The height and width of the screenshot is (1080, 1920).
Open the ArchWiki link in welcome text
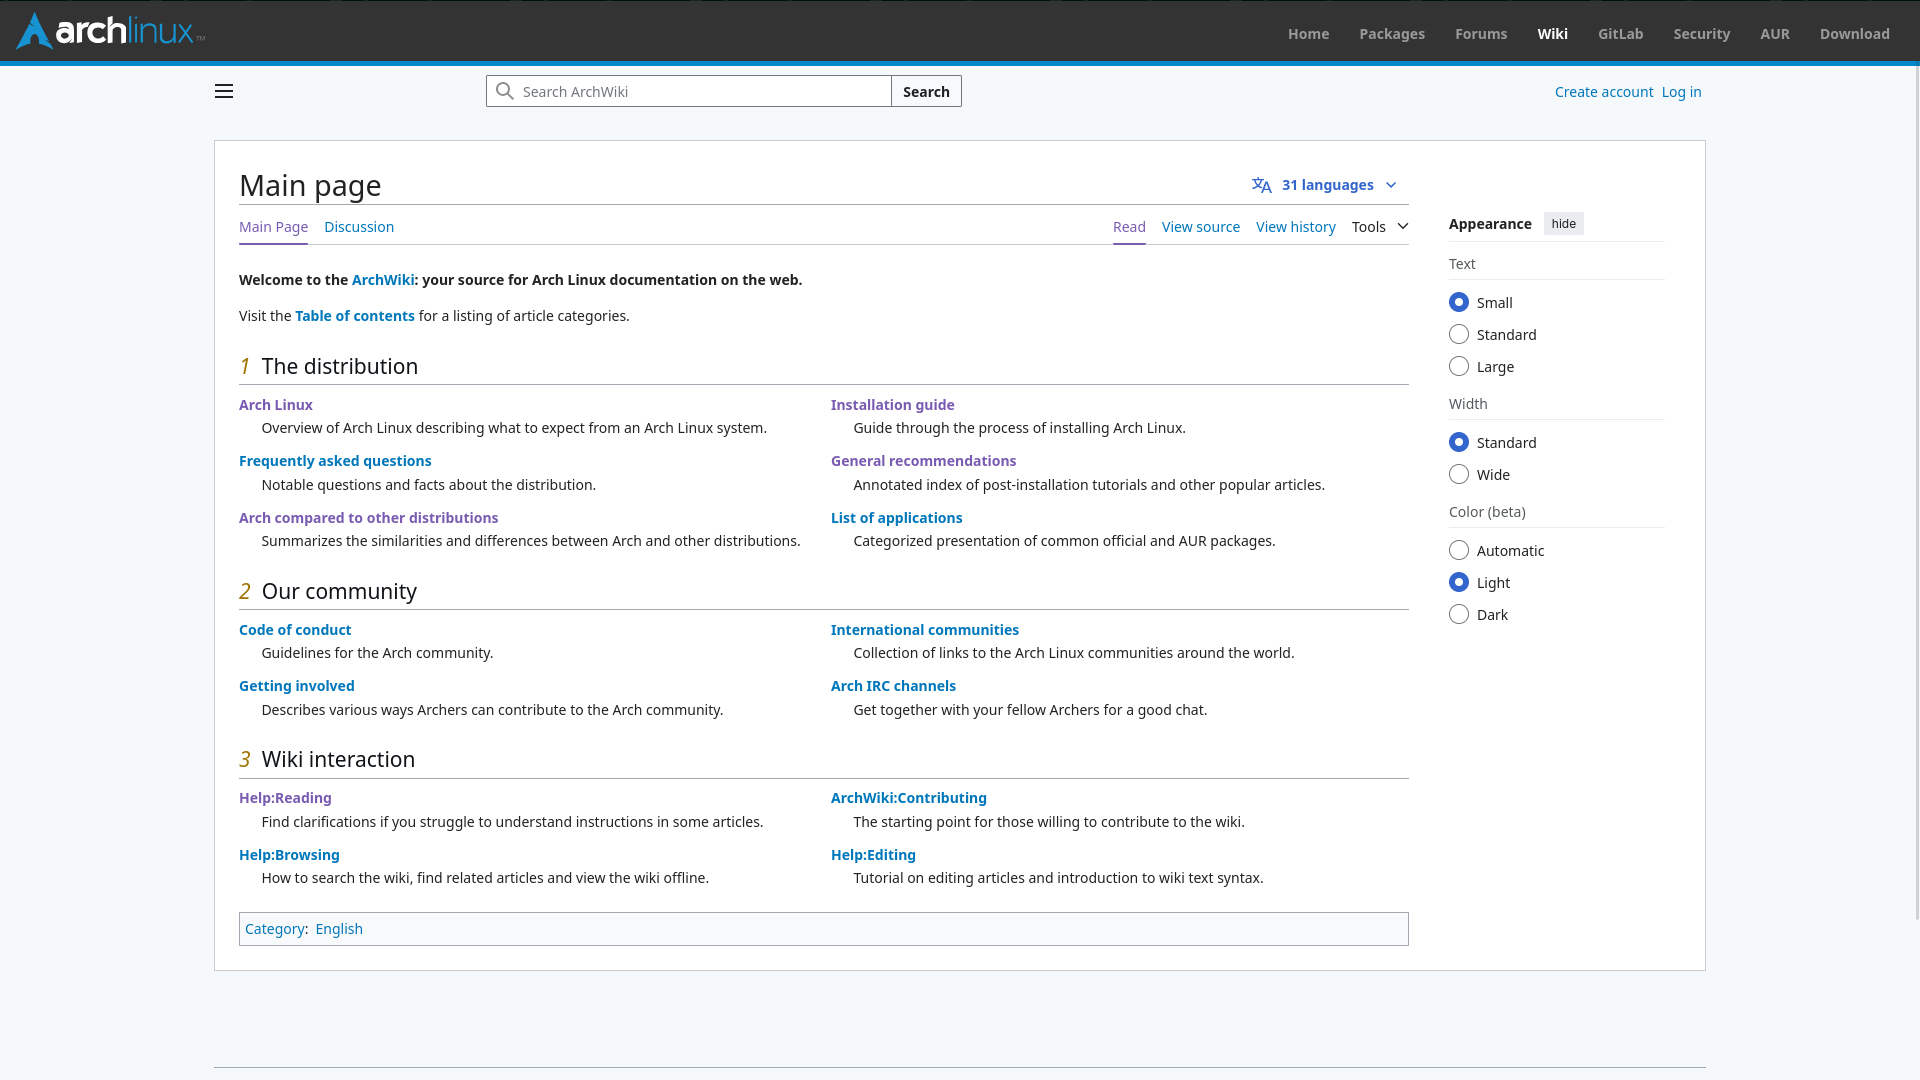(x=383, y=280)
